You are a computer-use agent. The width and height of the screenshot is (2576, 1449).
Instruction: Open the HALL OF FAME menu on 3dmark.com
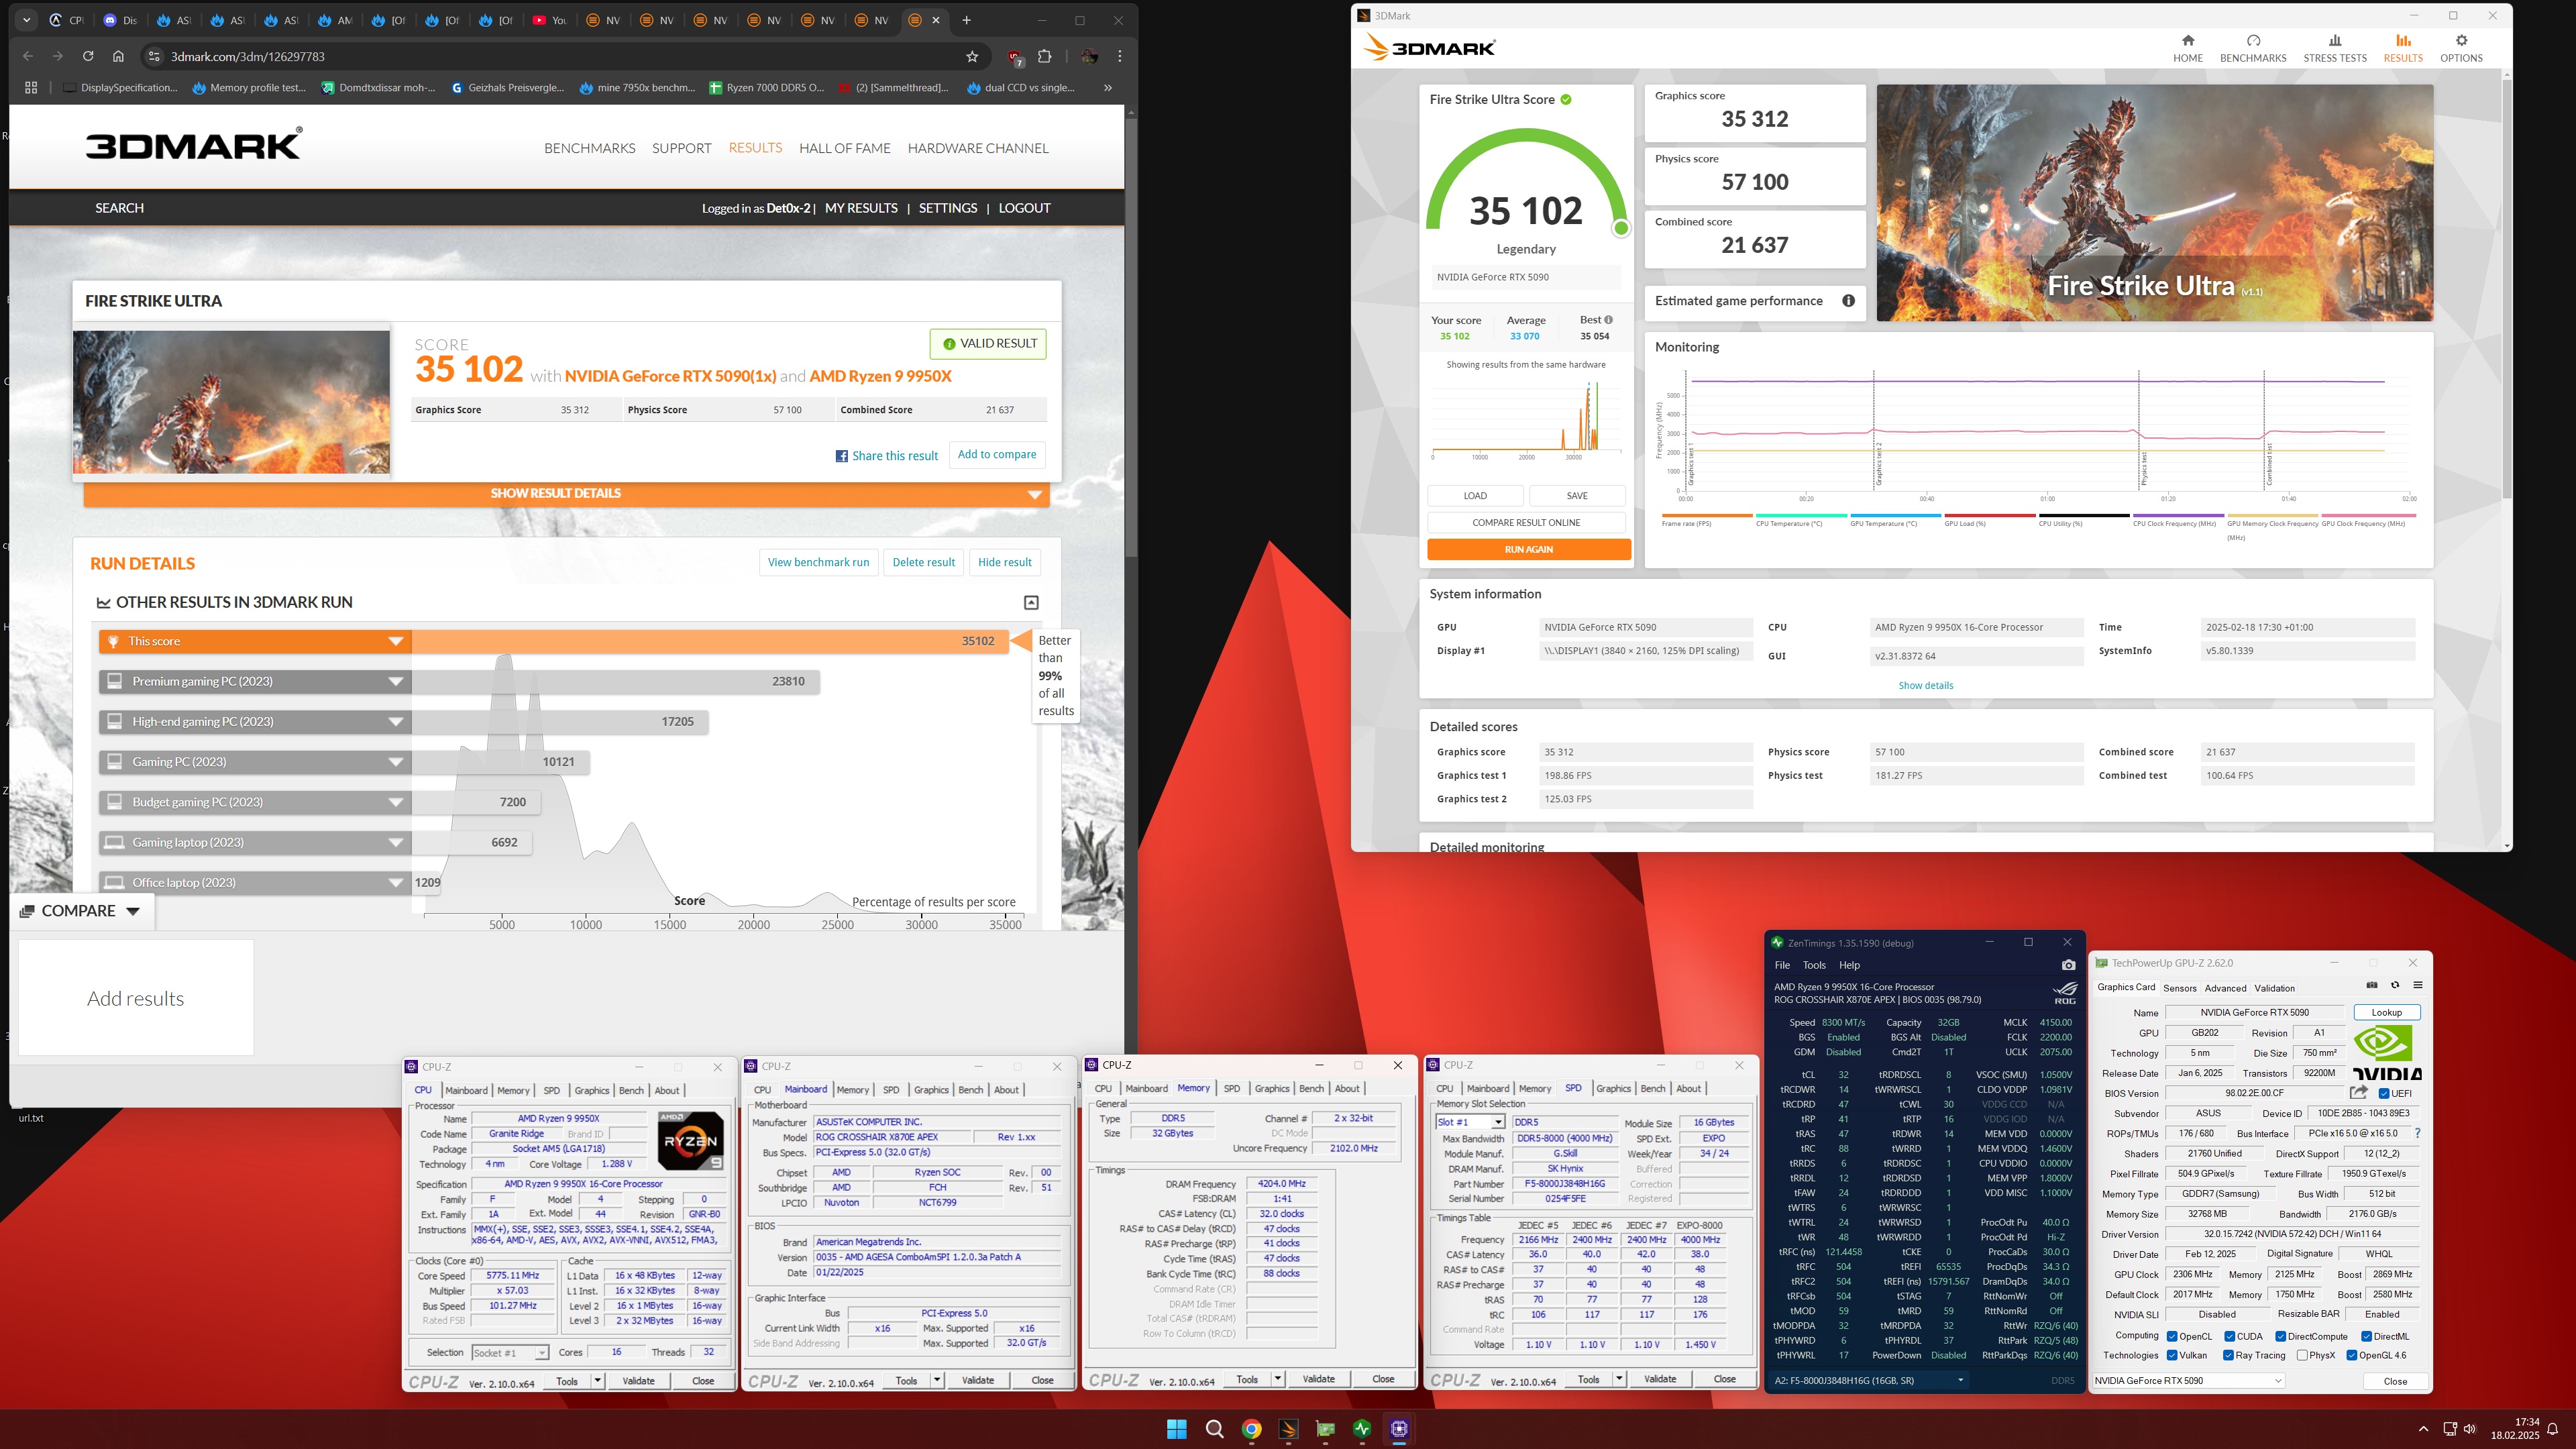(844, 148)
